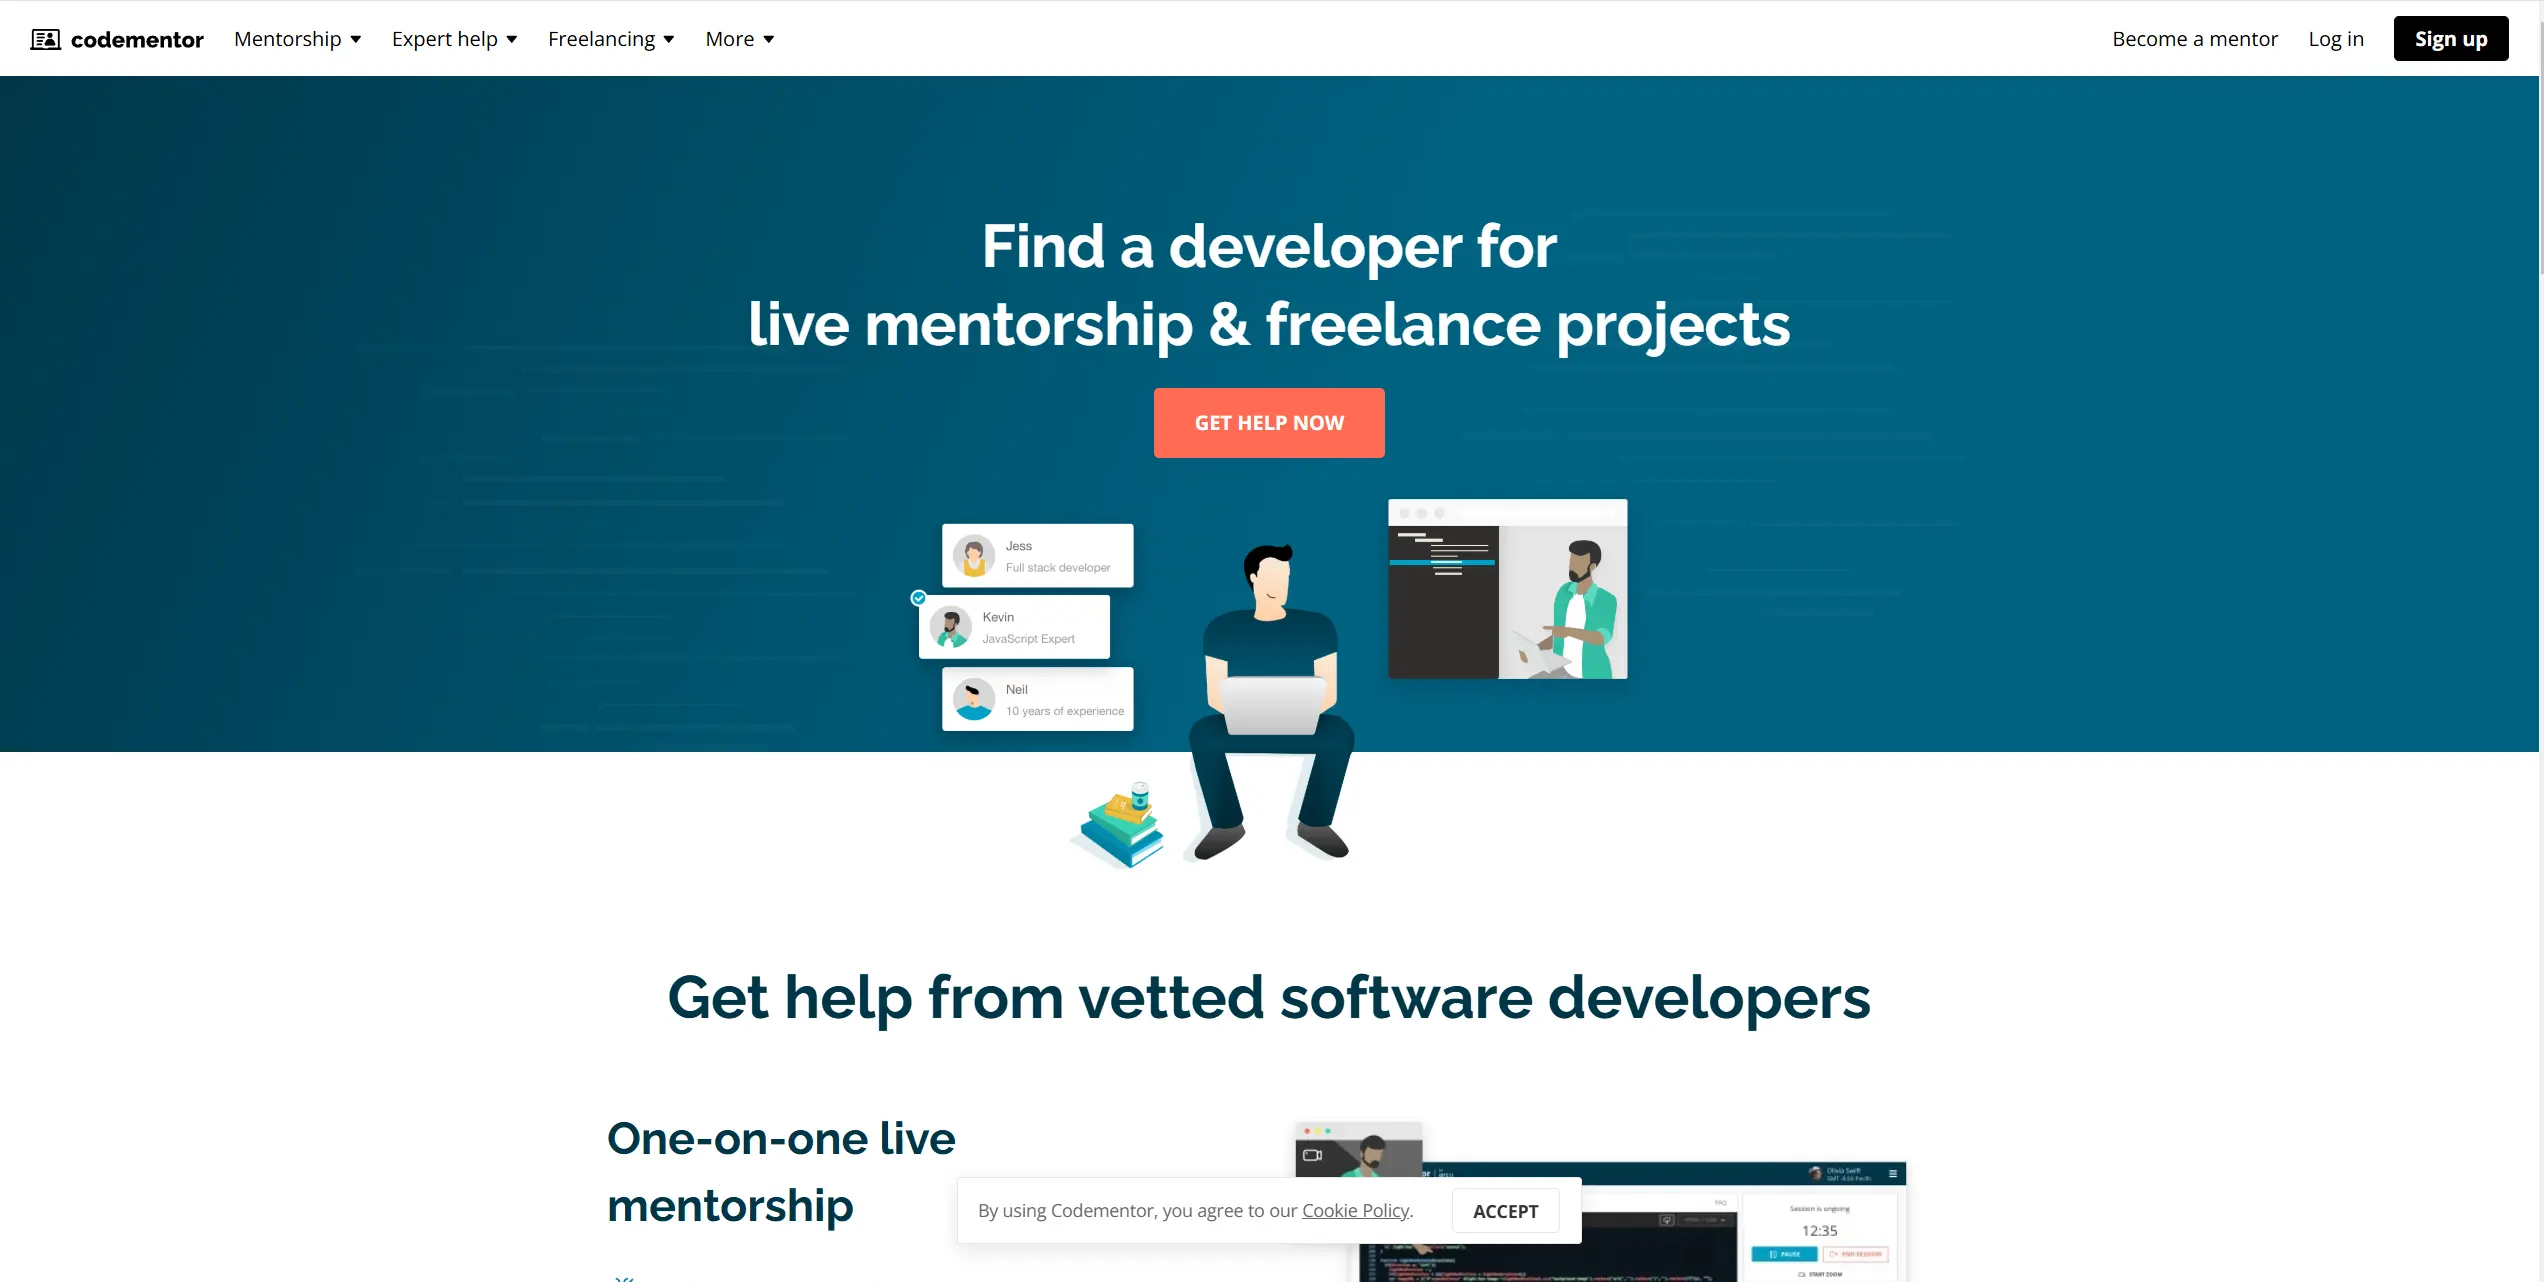2544x1282 pixels.
Task: Expand the Mentorship dropdown menu
Action: (x=298, y=38)
